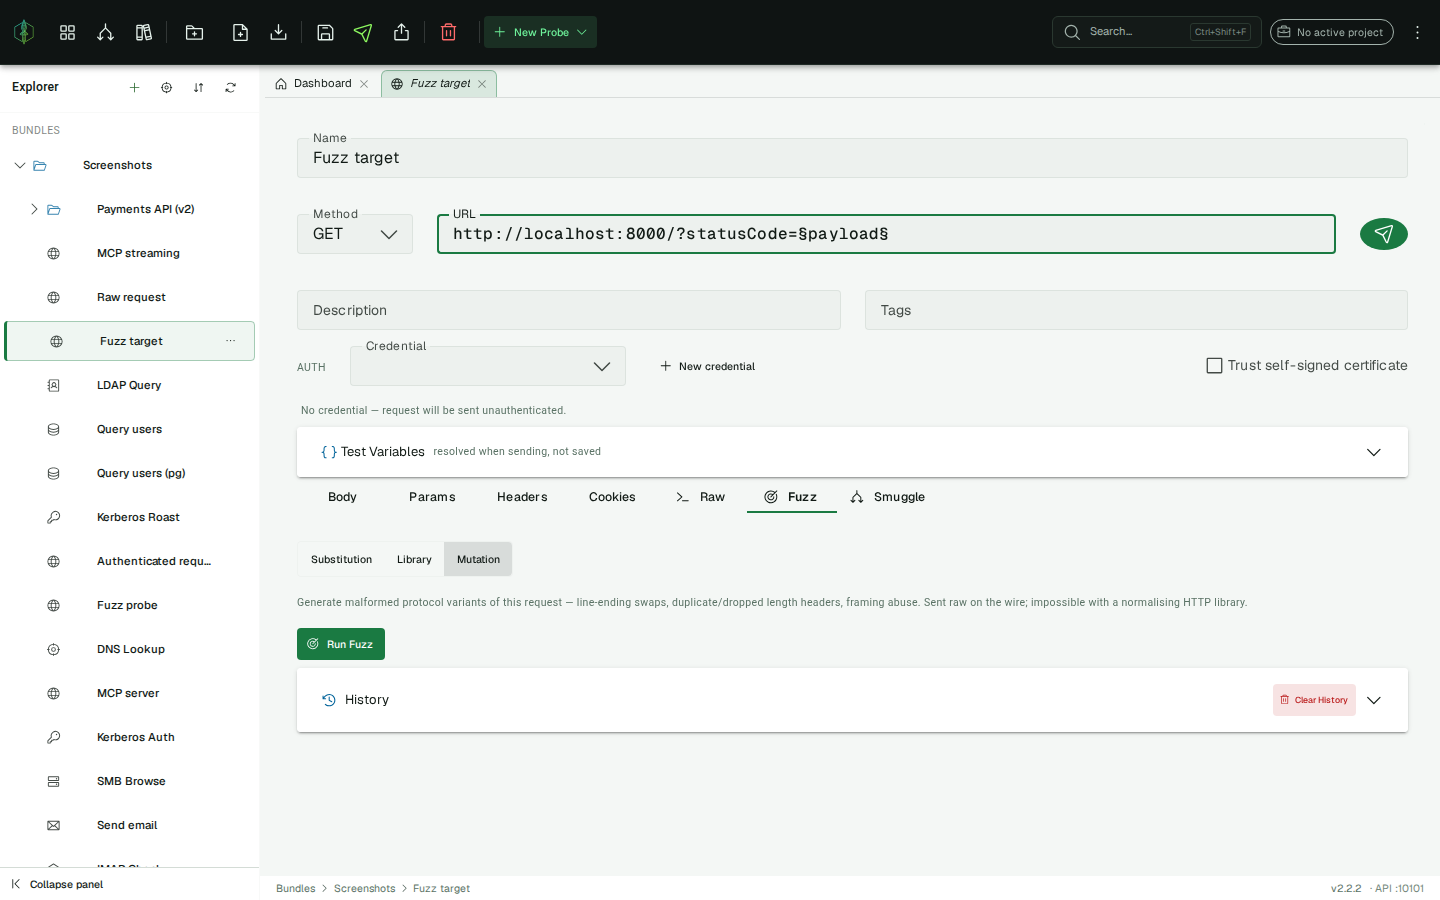Click the new file toolbar icon
Image resolution: width=1440 pixels, height=900 pixels.
tap(240, 32)
